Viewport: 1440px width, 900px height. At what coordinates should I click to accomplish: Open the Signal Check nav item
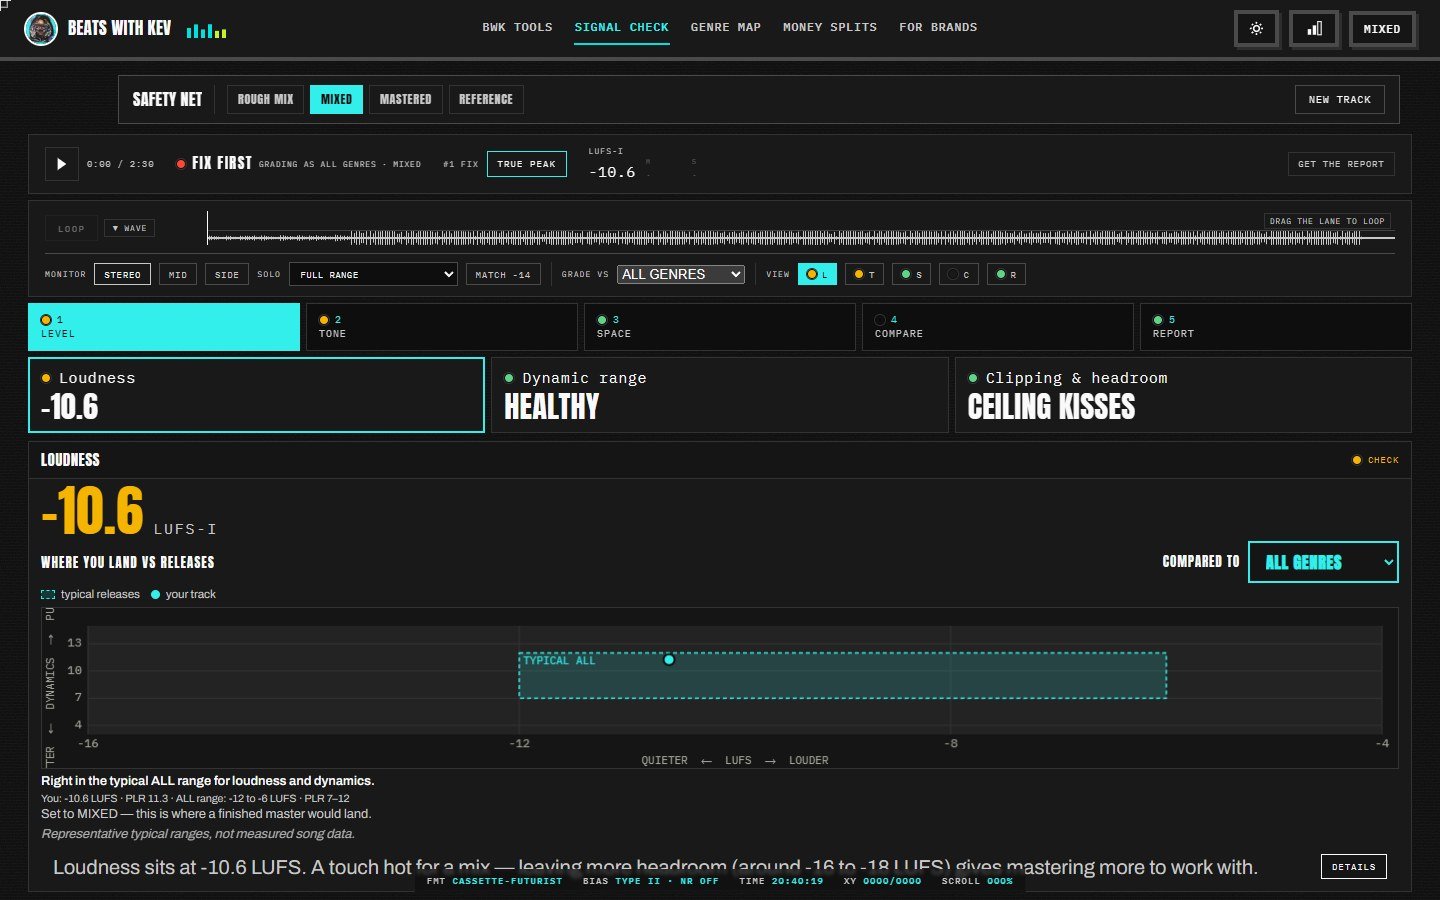[x=621, y=27]
